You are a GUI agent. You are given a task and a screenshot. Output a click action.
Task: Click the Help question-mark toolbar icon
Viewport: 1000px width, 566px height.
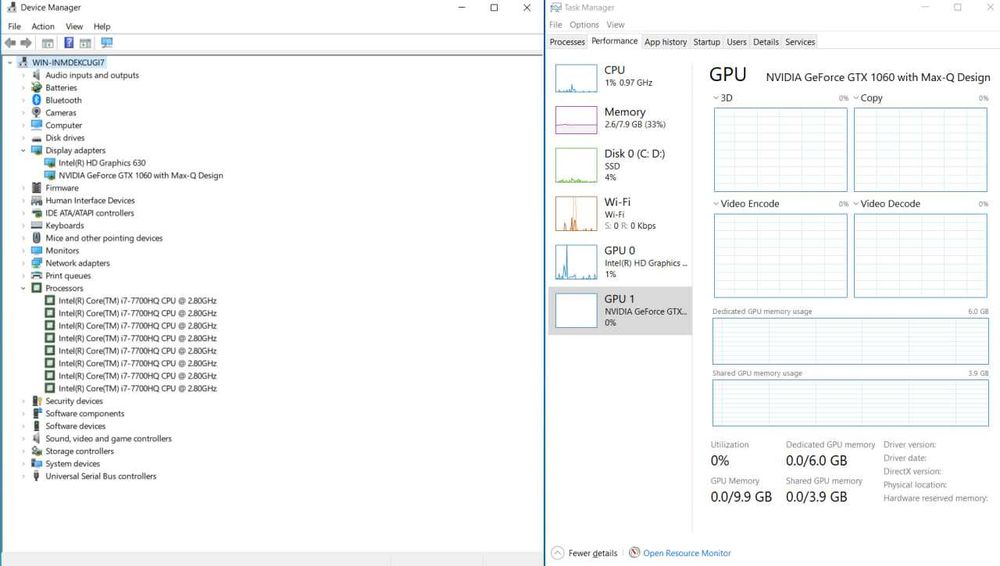click(69, 43)
